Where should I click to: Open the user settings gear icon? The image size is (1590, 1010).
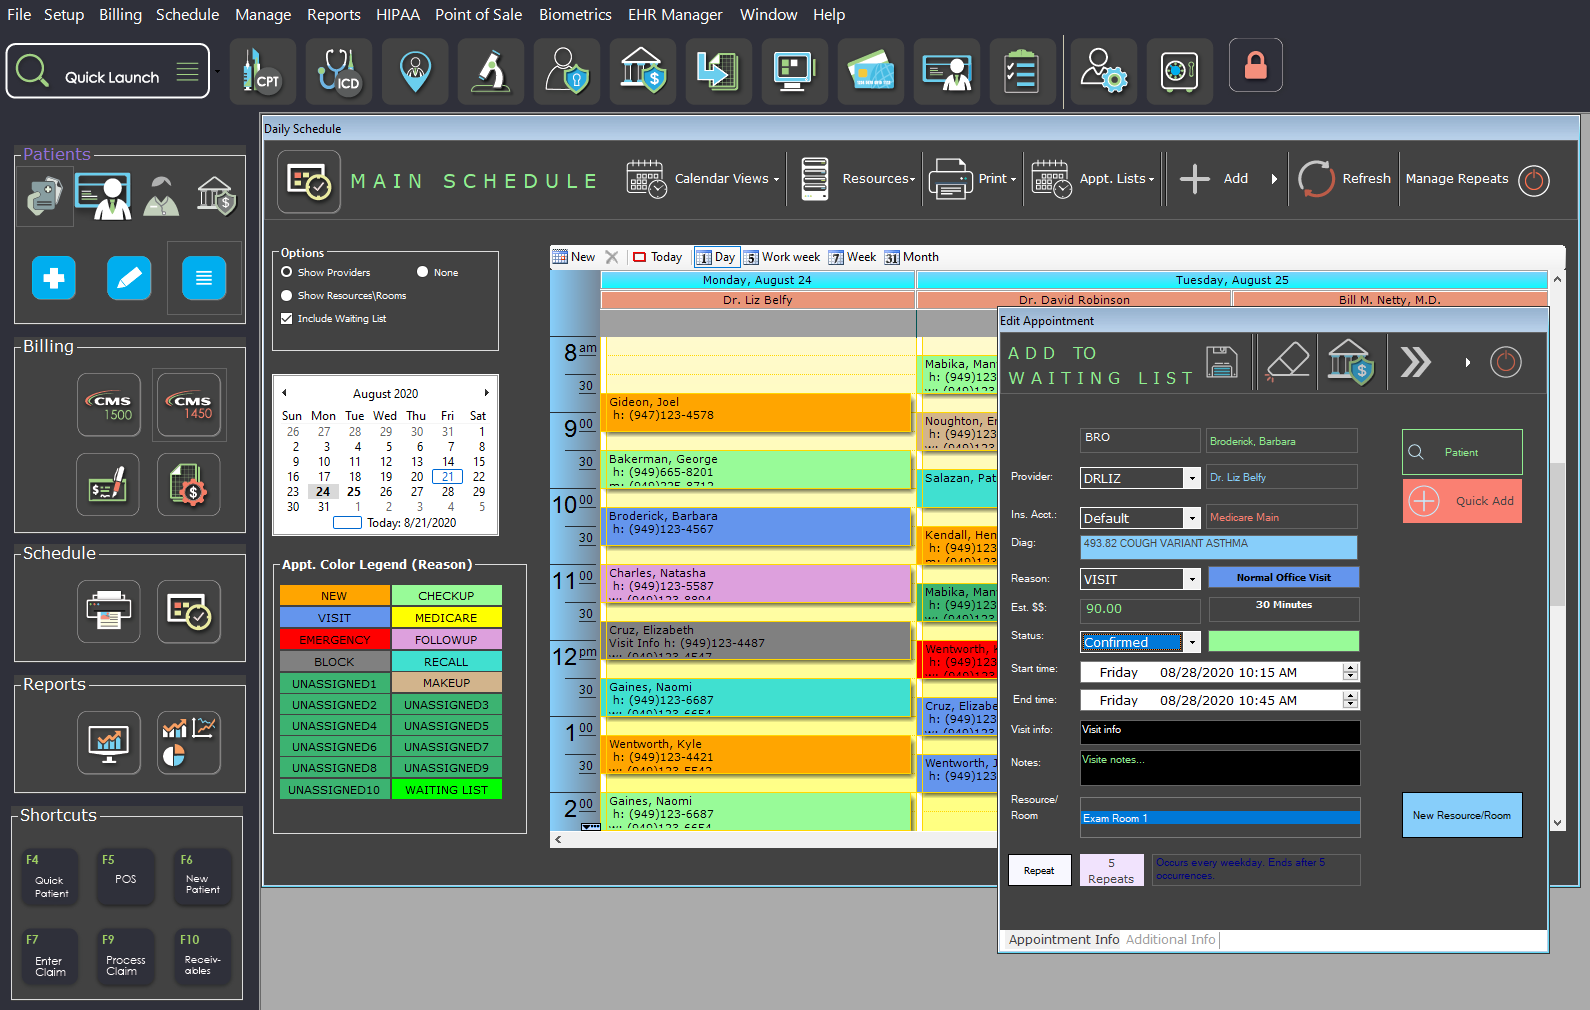tap(1104, 71)
